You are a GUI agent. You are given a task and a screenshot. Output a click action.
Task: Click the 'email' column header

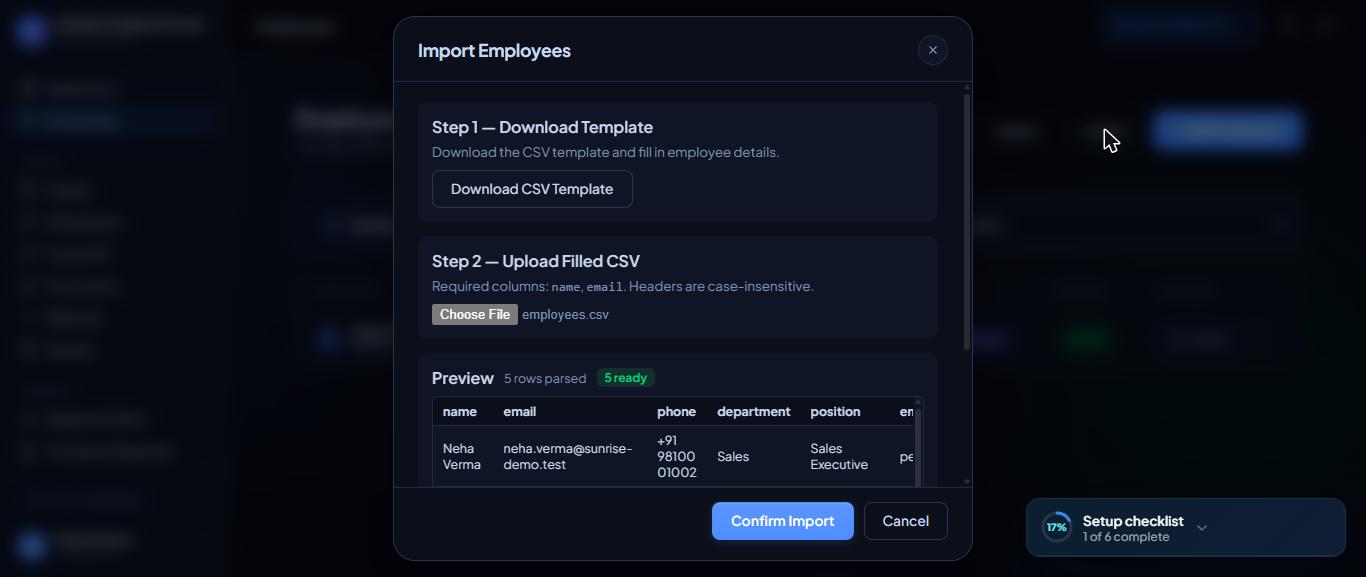(x=520, y=412)
